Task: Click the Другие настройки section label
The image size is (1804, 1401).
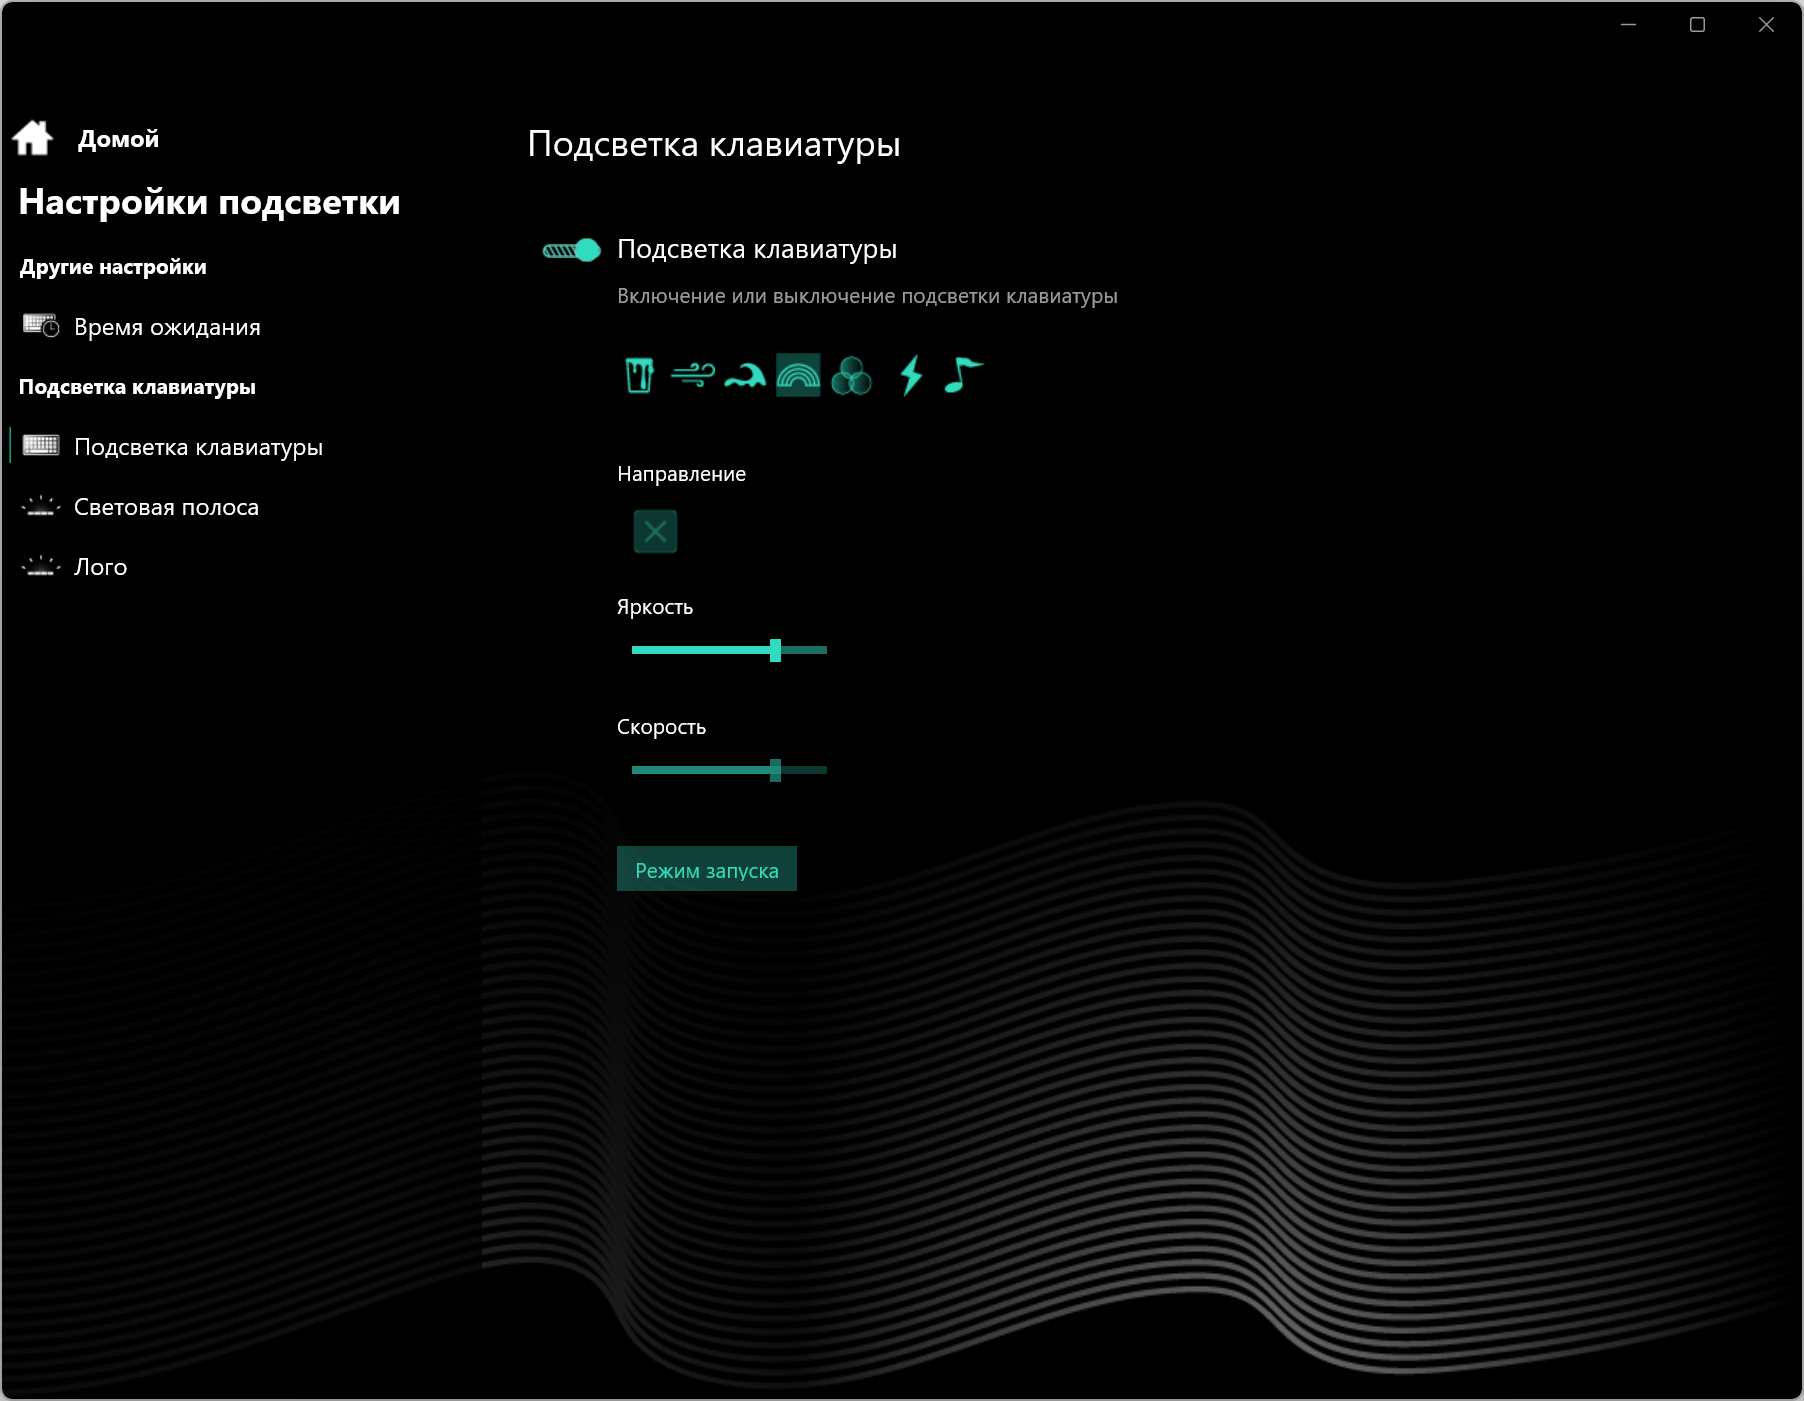Action: [x=113, y=267]
